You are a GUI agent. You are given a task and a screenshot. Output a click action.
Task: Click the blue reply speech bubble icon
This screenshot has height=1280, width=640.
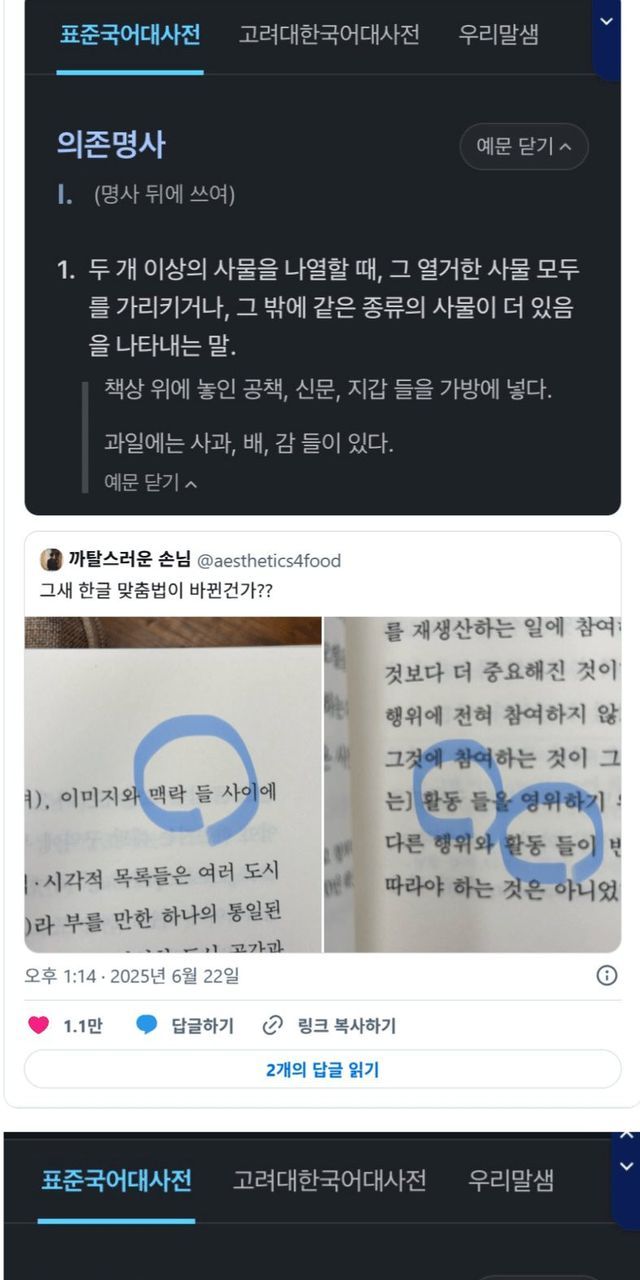pyautogui.click(x=147, y=1025)
